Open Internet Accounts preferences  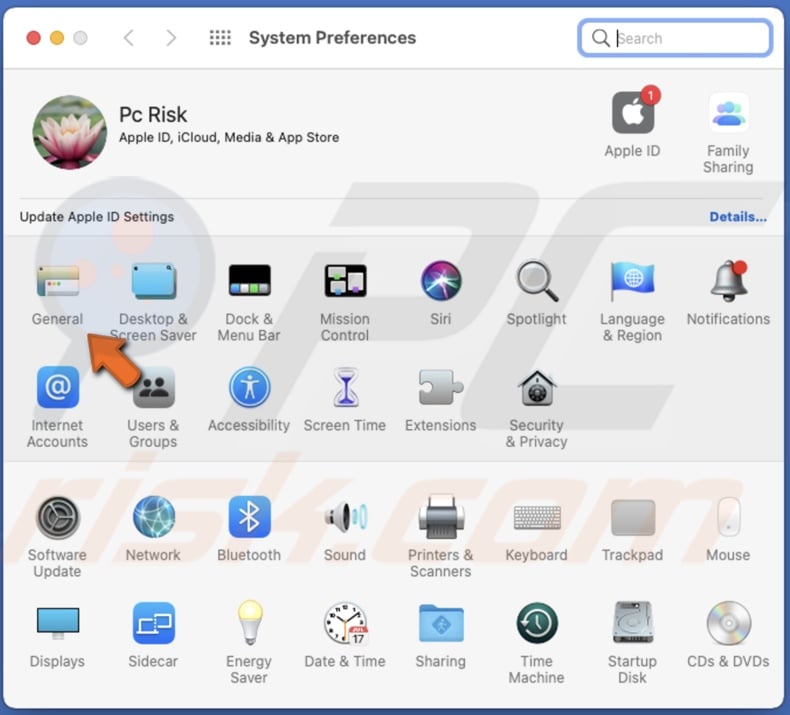(x=58, y=387)
